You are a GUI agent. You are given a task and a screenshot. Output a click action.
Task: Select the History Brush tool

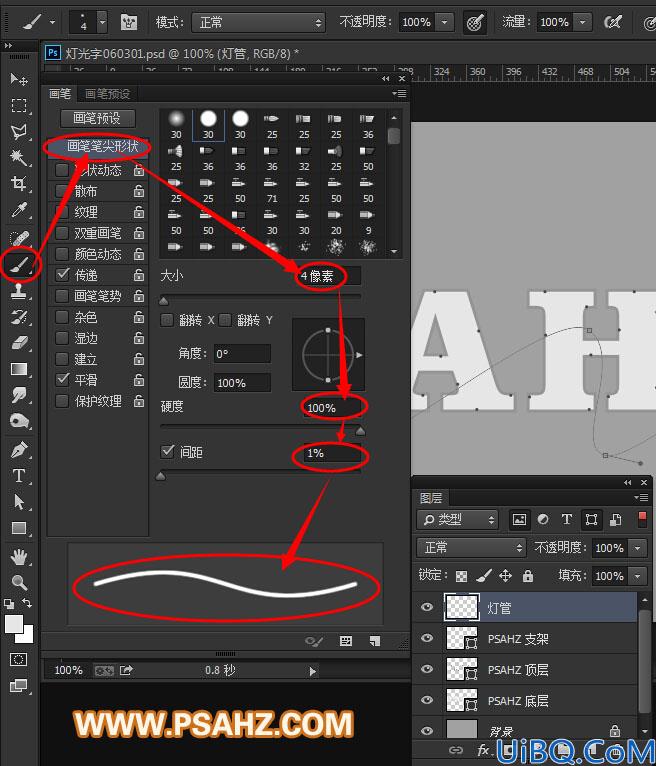(x=19, y=317)
